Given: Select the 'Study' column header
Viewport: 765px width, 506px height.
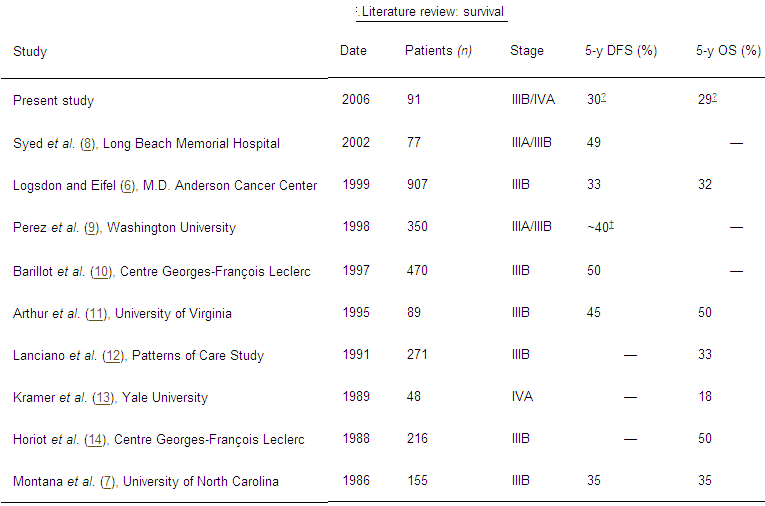Looking at the screenshot, I should 30,51.
